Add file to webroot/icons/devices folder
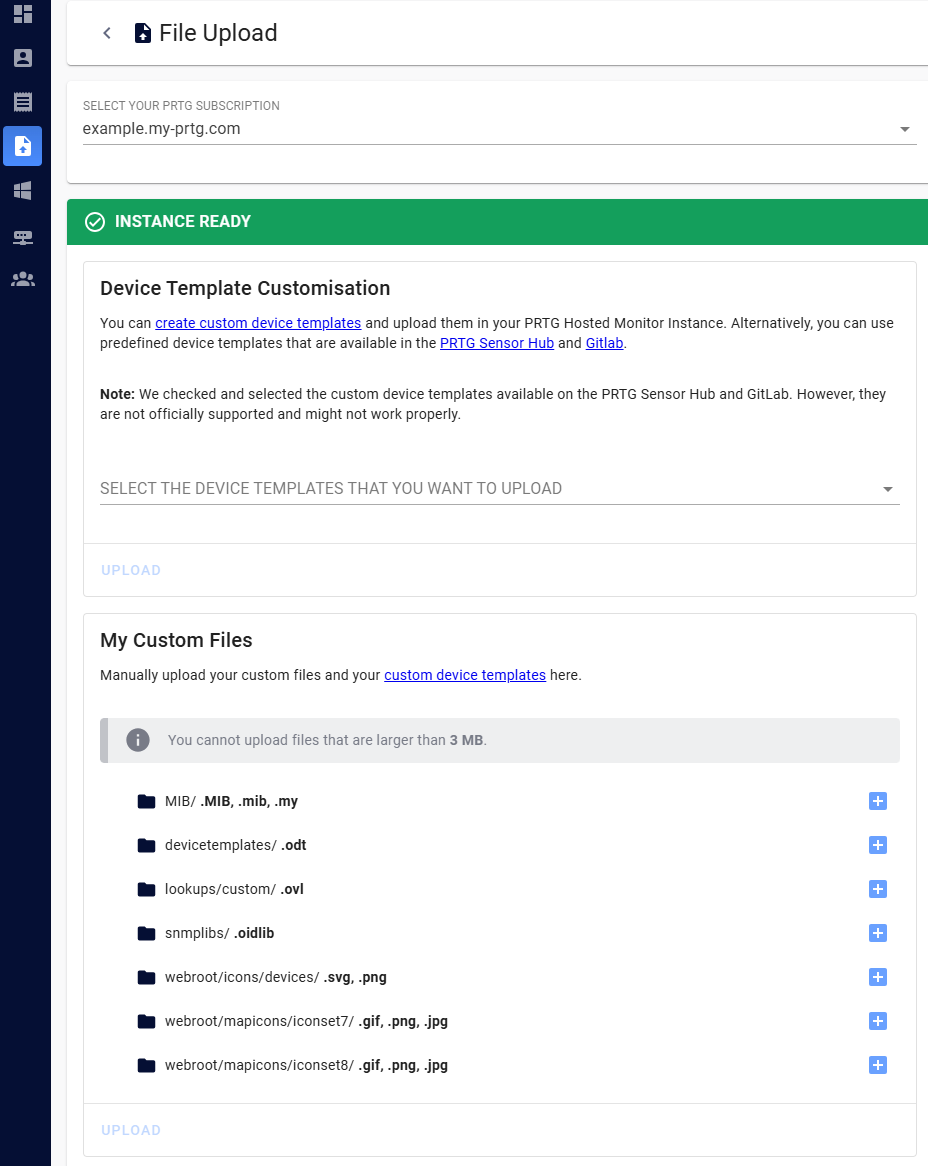 [x=877, y=976]
